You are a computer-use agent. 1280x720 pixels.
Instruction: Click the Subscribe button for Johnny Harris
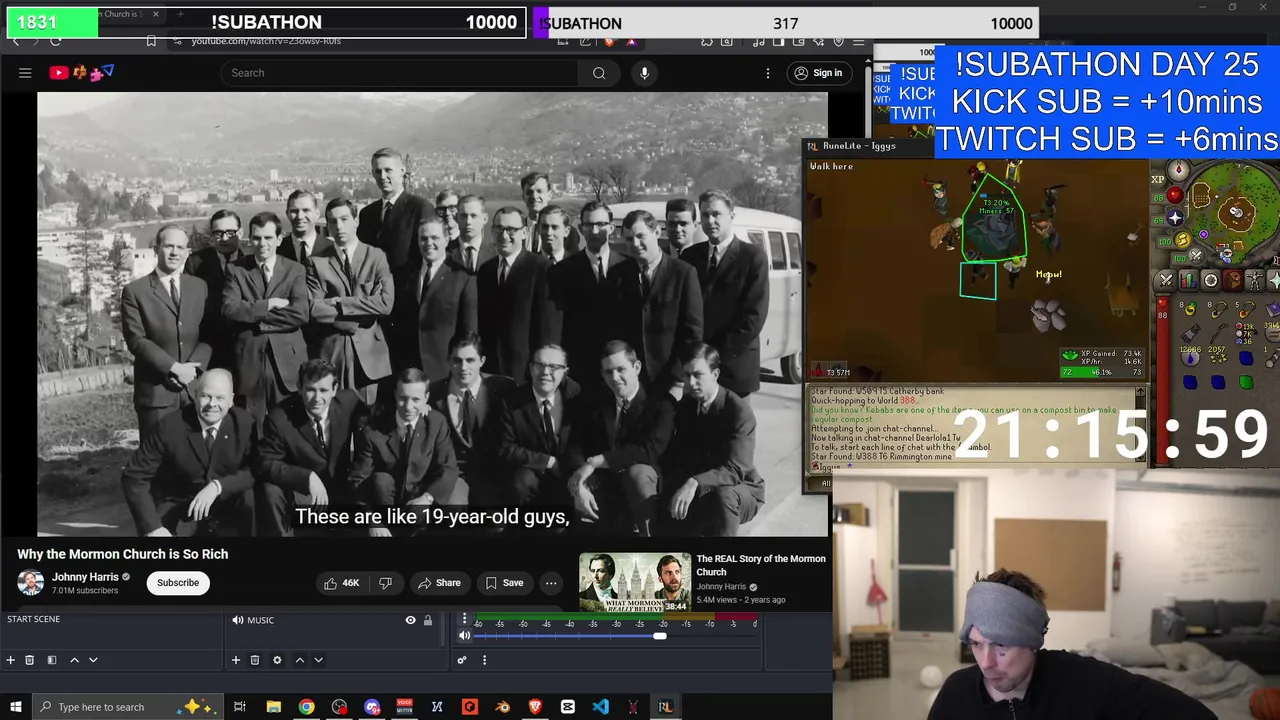(x=178, y=583)
